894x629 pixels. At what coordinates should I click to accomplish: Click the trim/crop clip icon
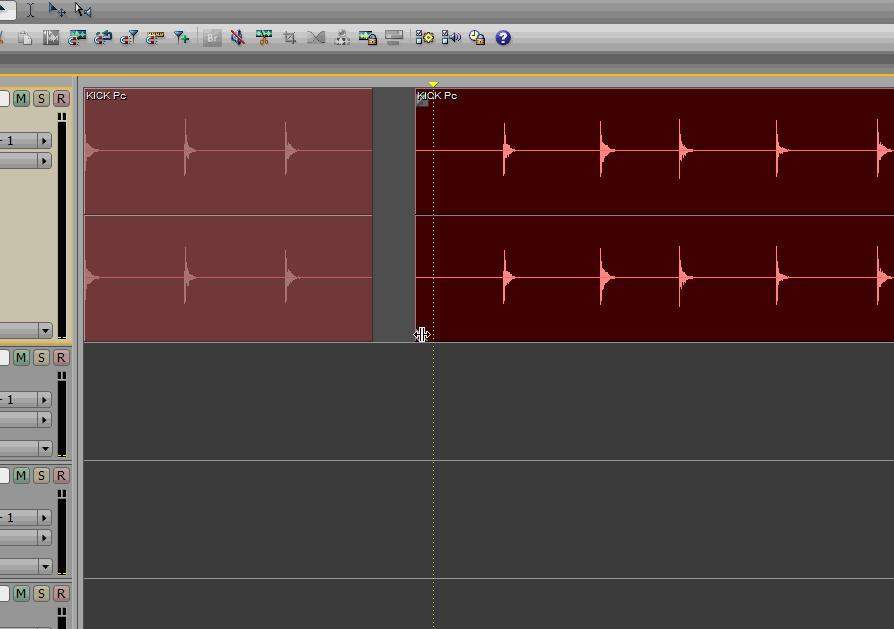pyautogui.click(x=290, y=38)
